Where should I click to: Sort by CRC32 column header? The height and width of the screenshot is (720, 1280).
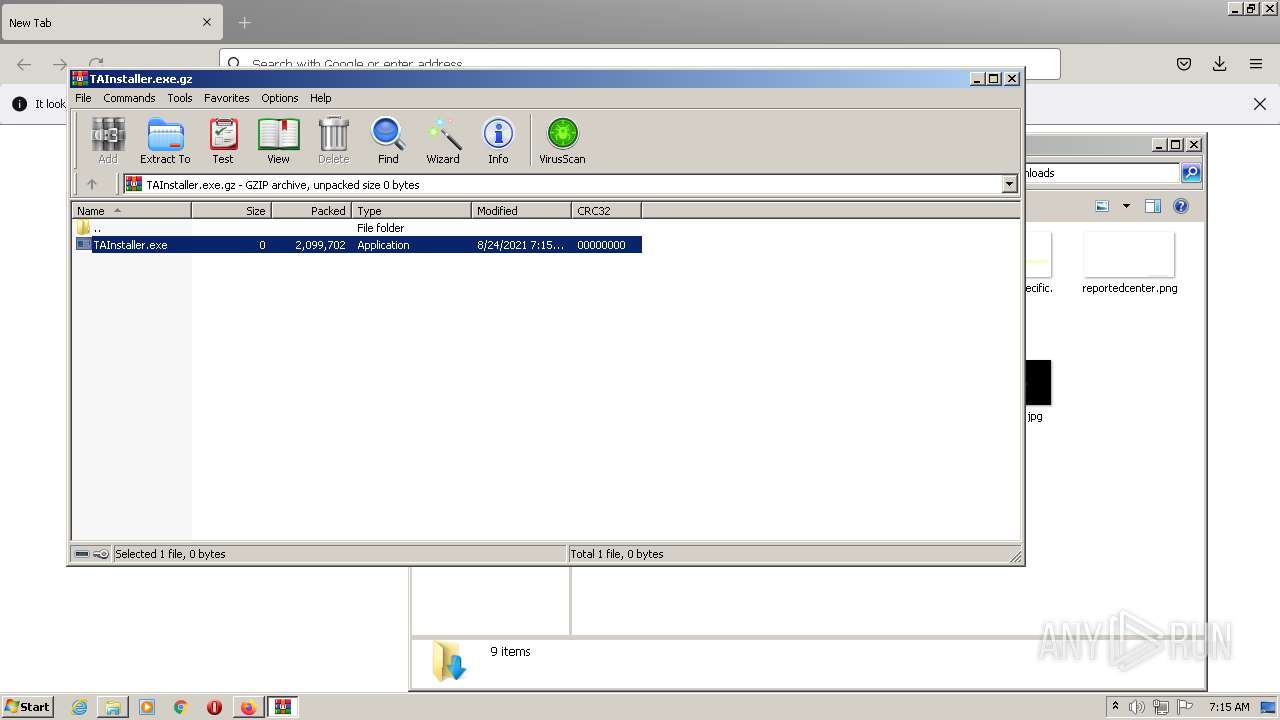tap(607, 210)
